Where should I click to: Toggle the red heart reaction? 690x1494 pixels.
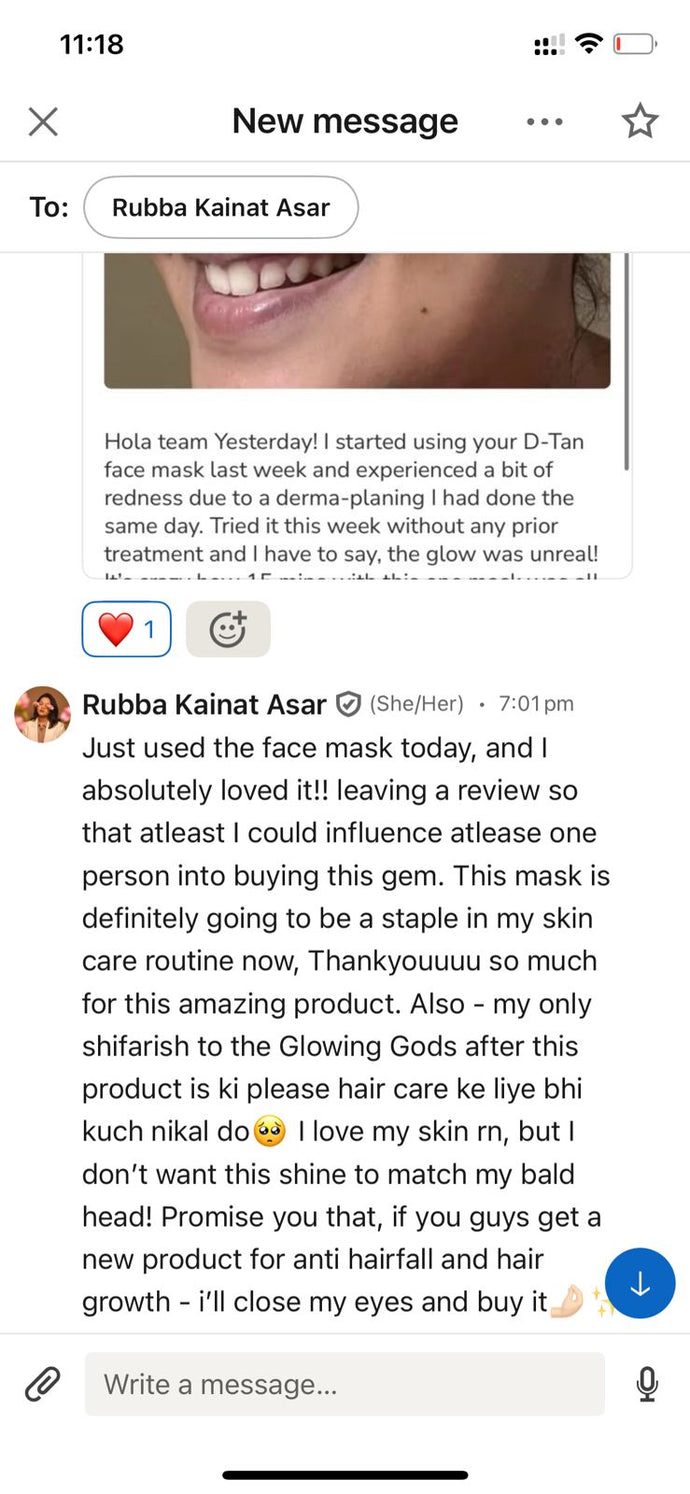126,630
